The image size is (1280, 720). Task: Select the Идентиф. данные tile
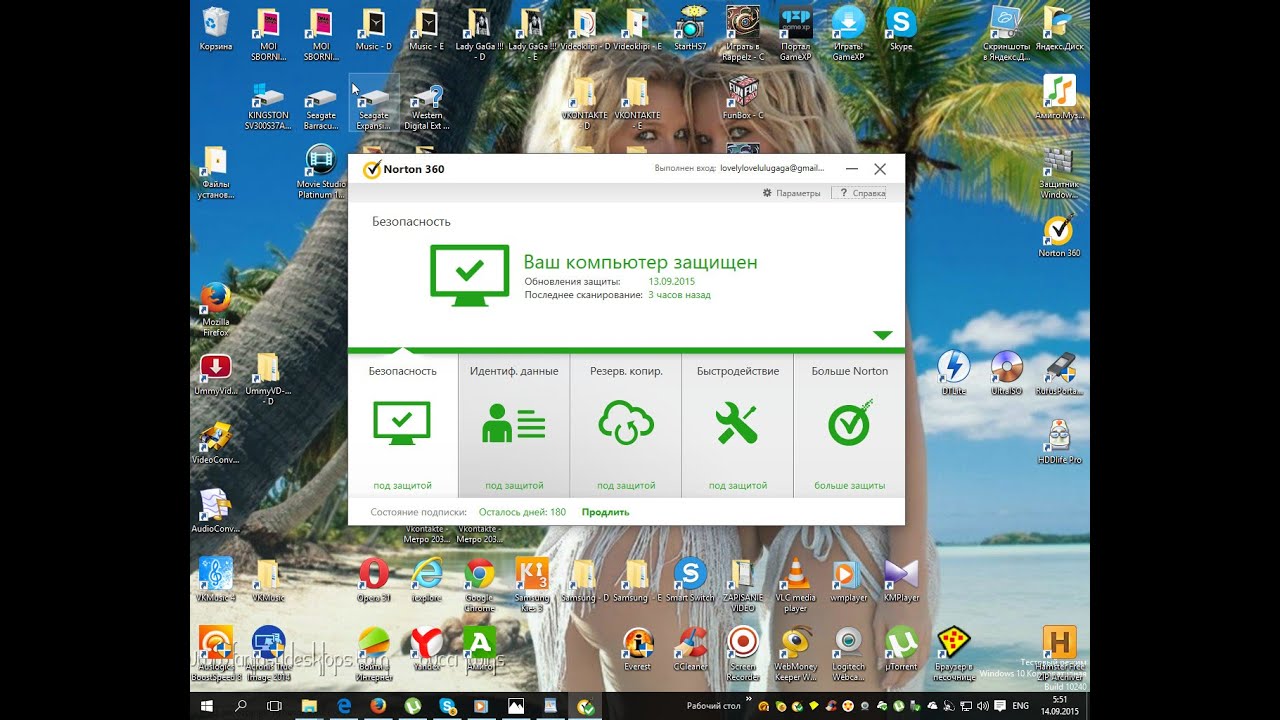514,425
